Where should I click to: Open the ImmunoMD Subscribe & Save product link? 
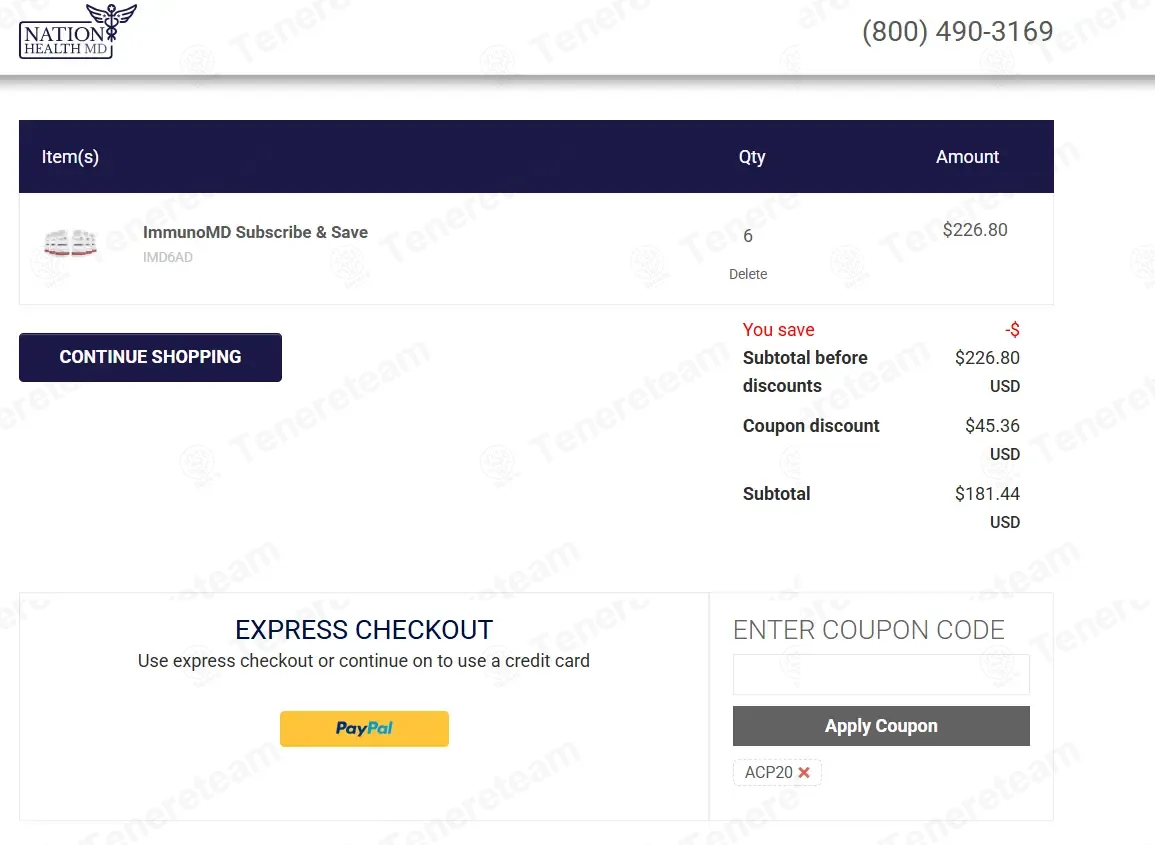pyautogui.click(x=255, y=232)
